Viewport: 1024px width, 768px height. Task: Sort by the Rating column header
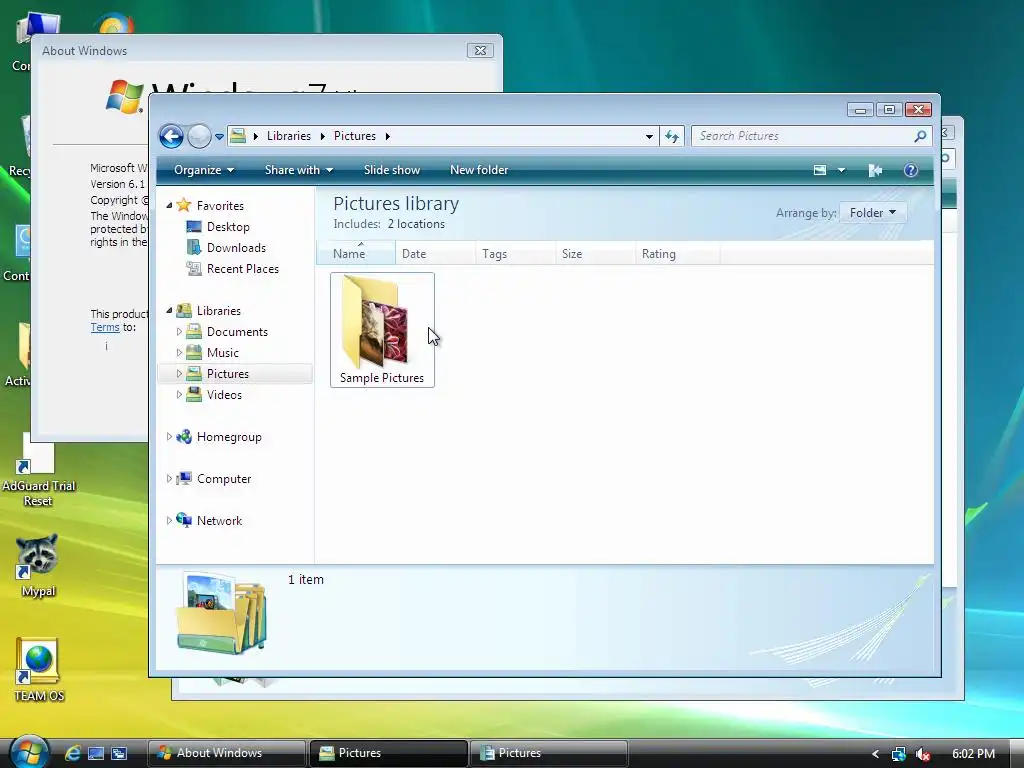tap(678, 253)
